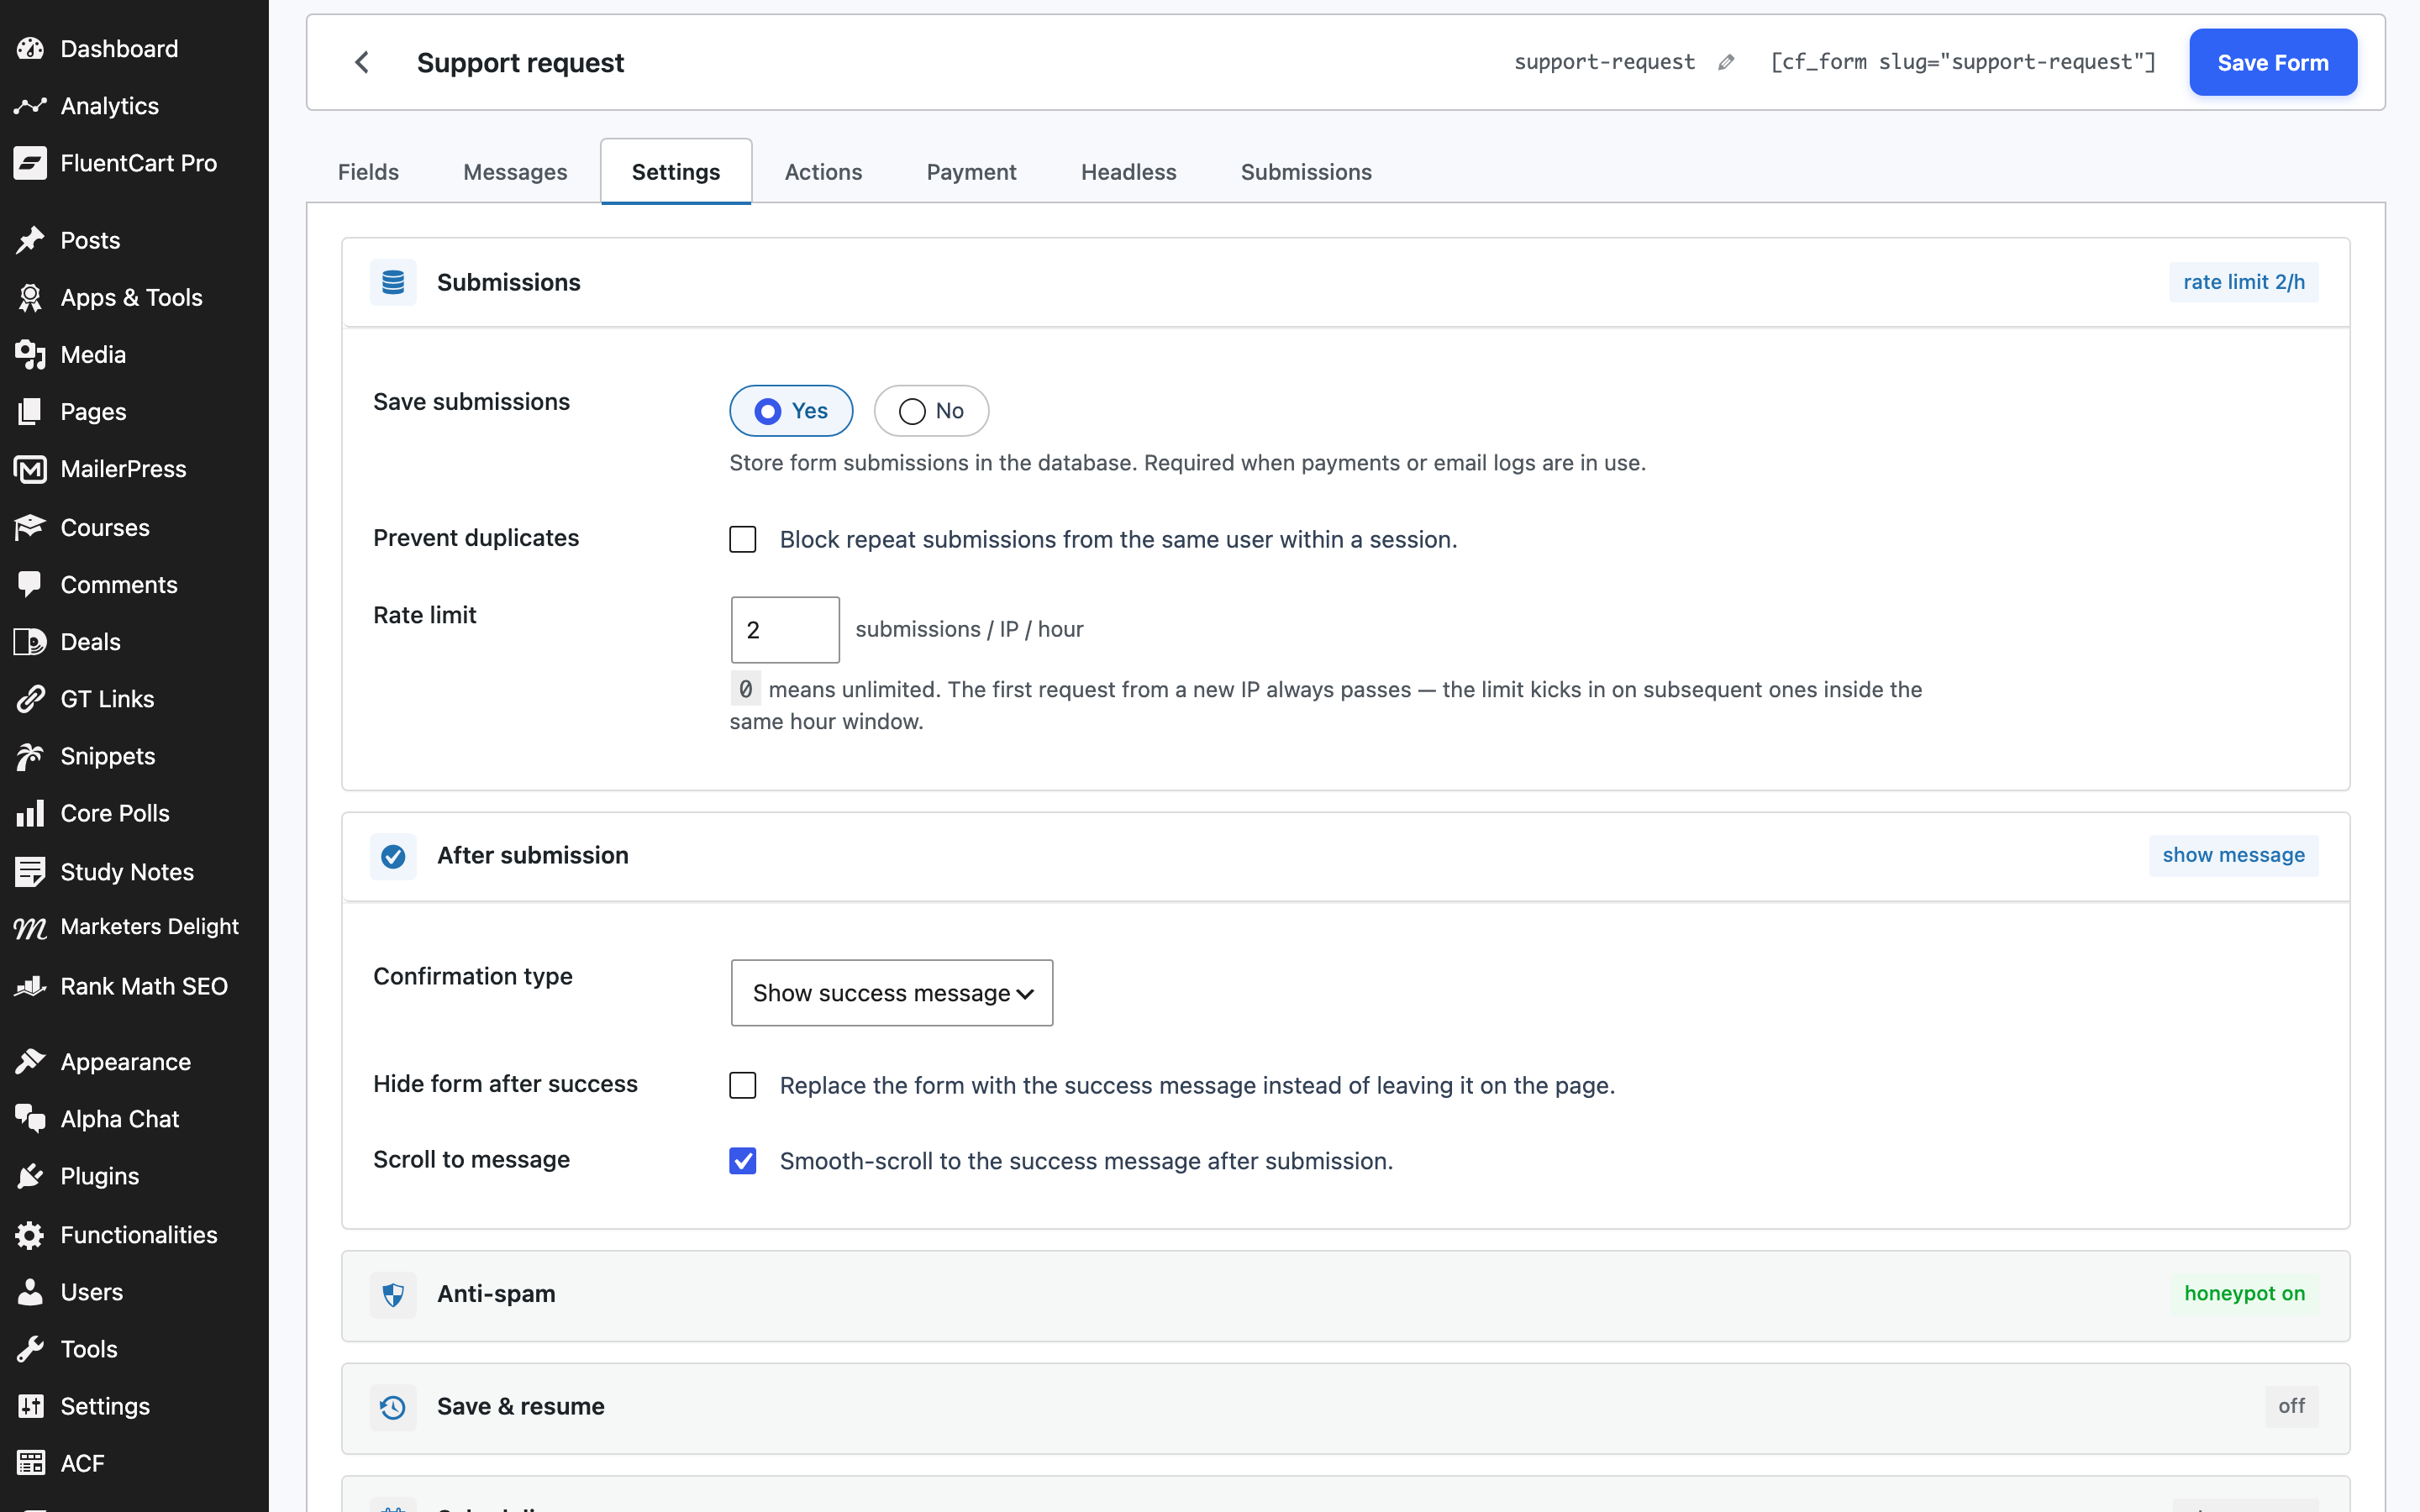The height and width of the screenshot is (1512, 2420).
Task: Click the Plugins plug icon
Action: (x=30, y=1176)
